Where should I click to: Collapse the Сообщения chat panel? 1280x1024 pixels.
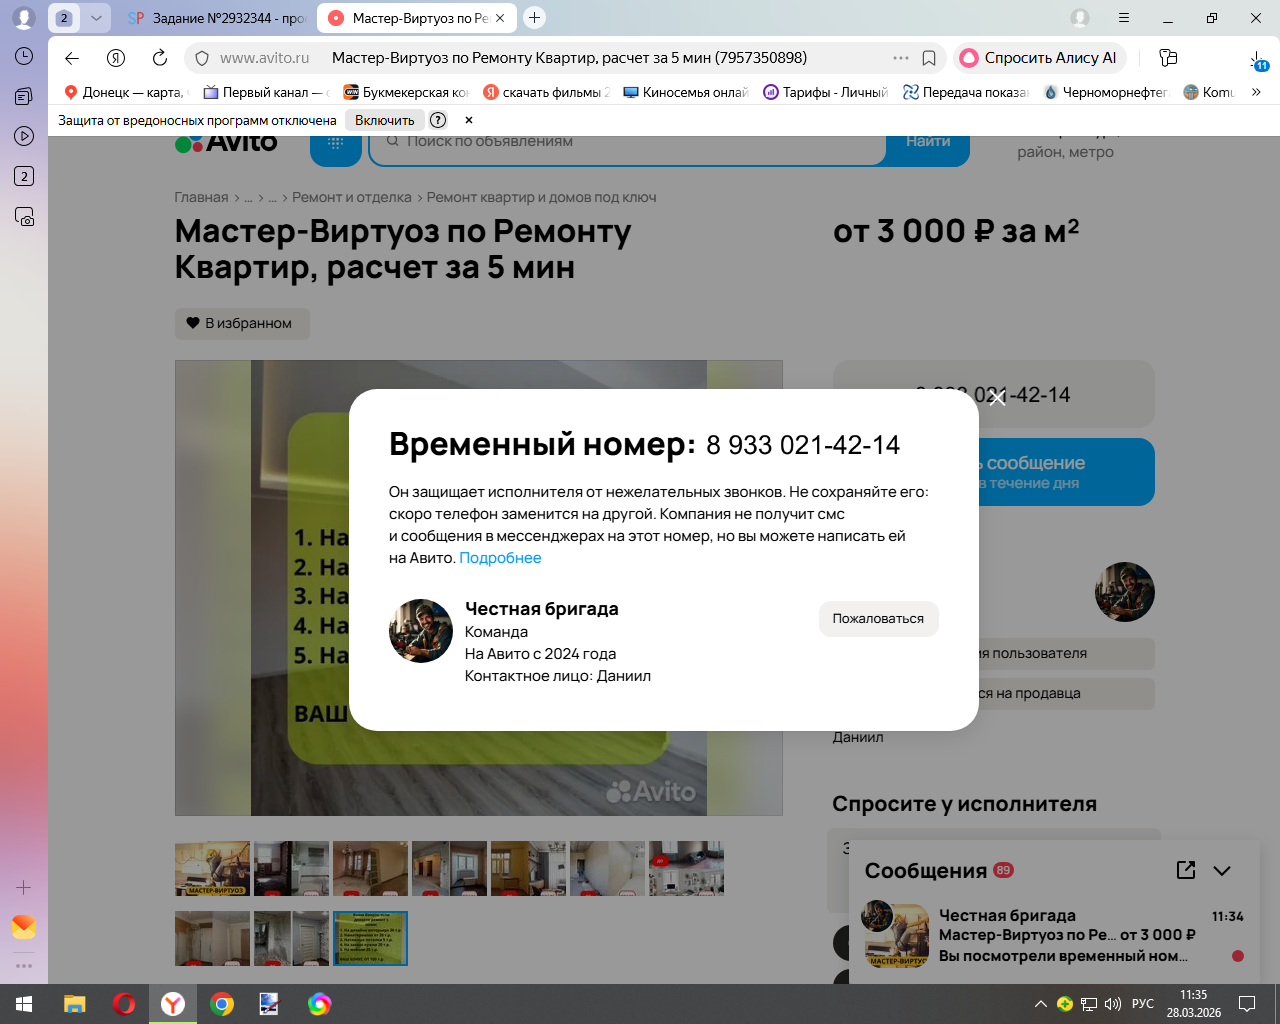click(1222, 870)
